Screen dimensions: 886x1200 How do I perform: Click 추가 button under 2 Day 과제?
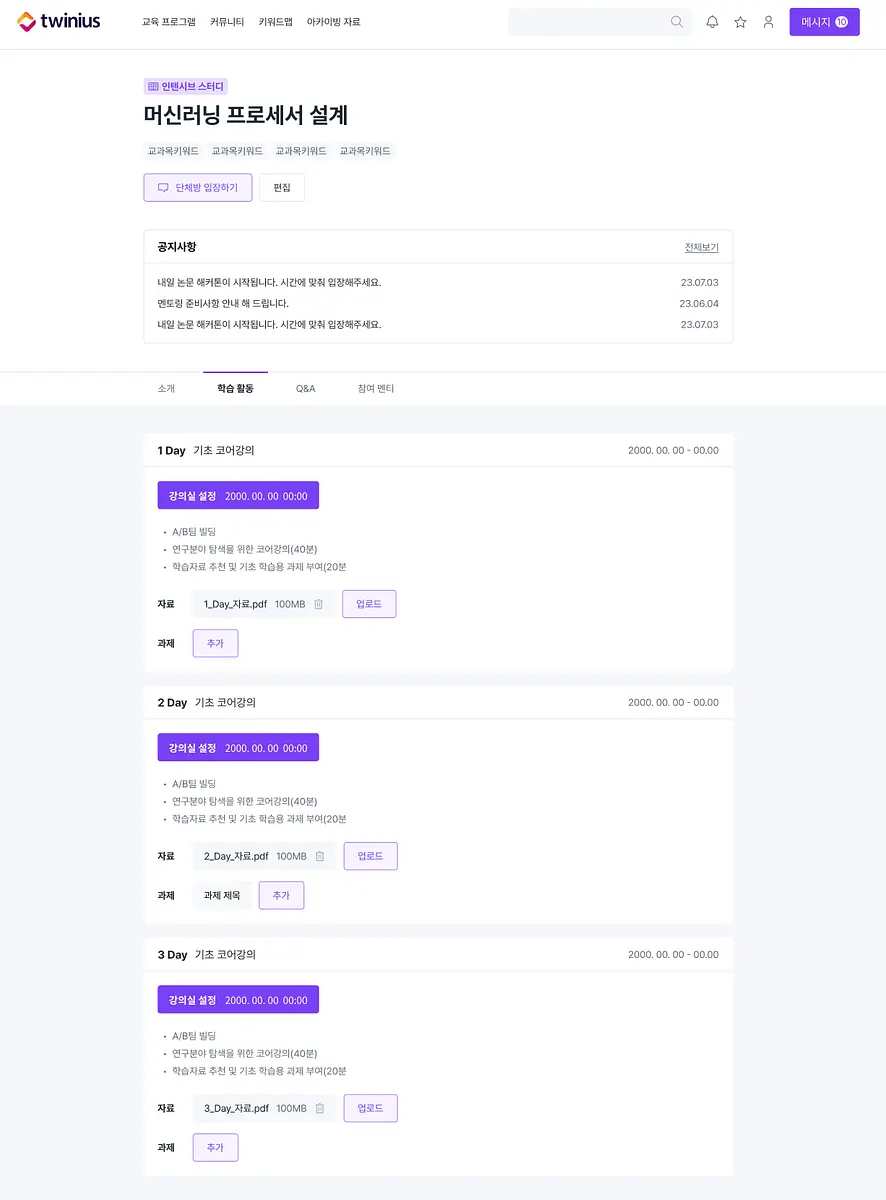[x=281, y=896]
